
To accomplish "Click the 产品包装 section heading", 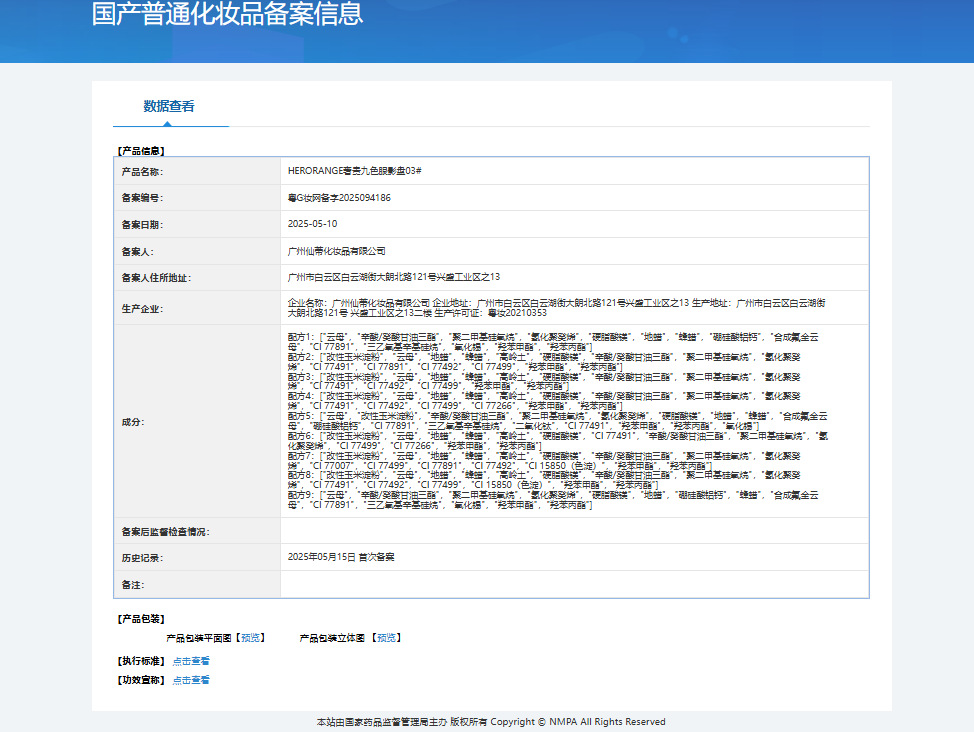I will [x=141, y=619].
